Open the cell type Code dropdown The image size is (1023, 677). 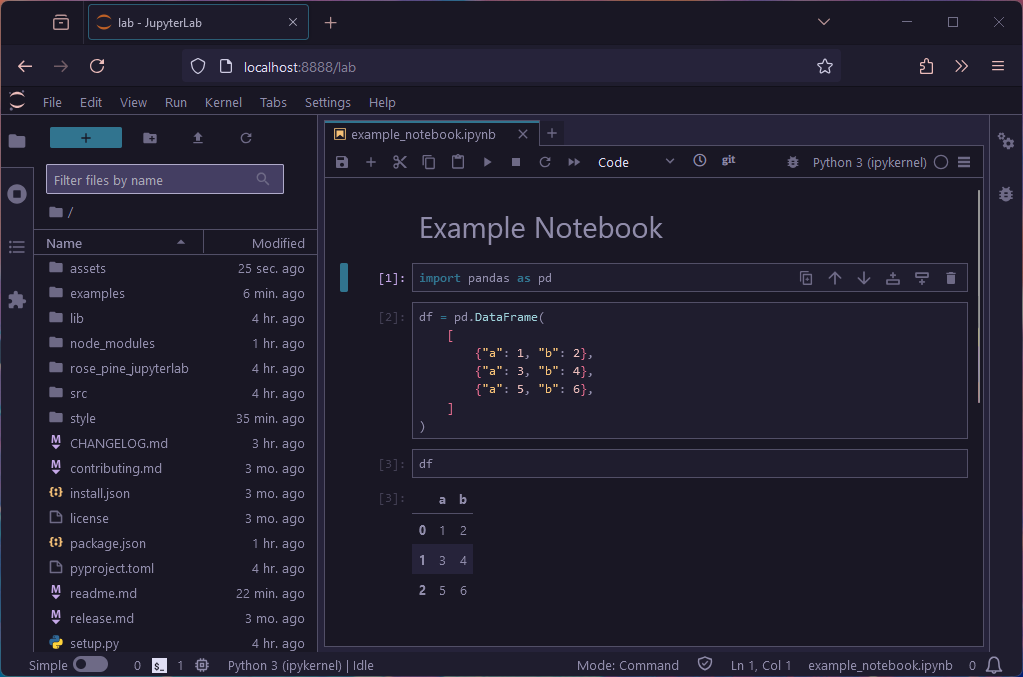635,162
